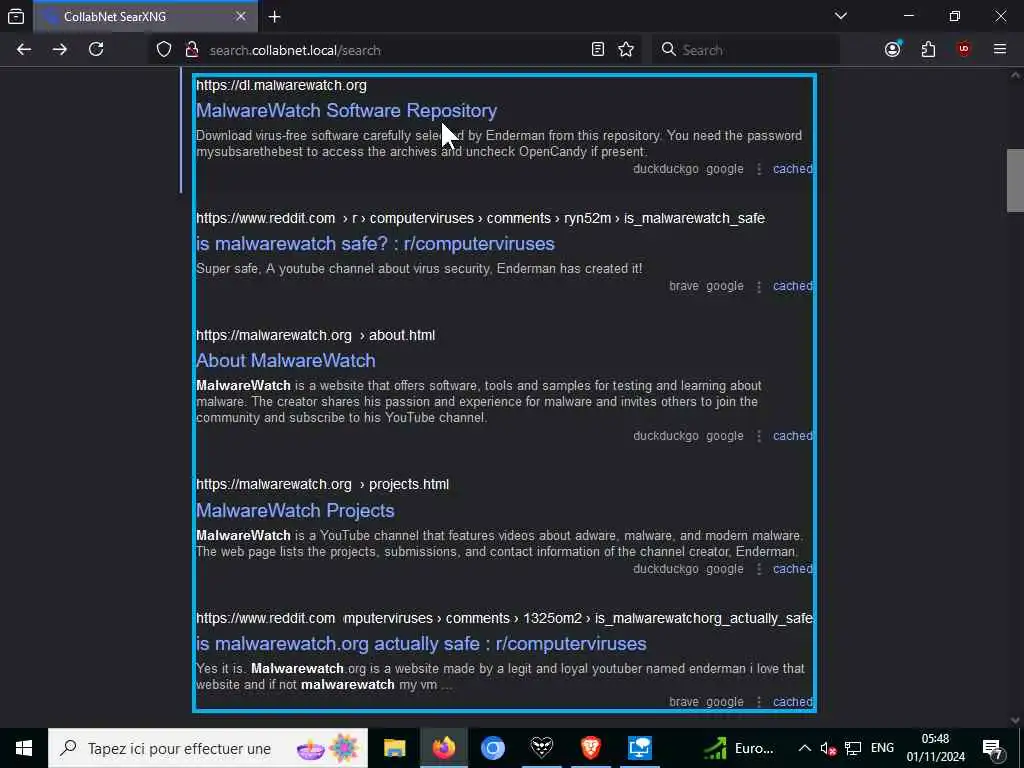Open Firefox View in the tab bar

[x=16, y=17]
